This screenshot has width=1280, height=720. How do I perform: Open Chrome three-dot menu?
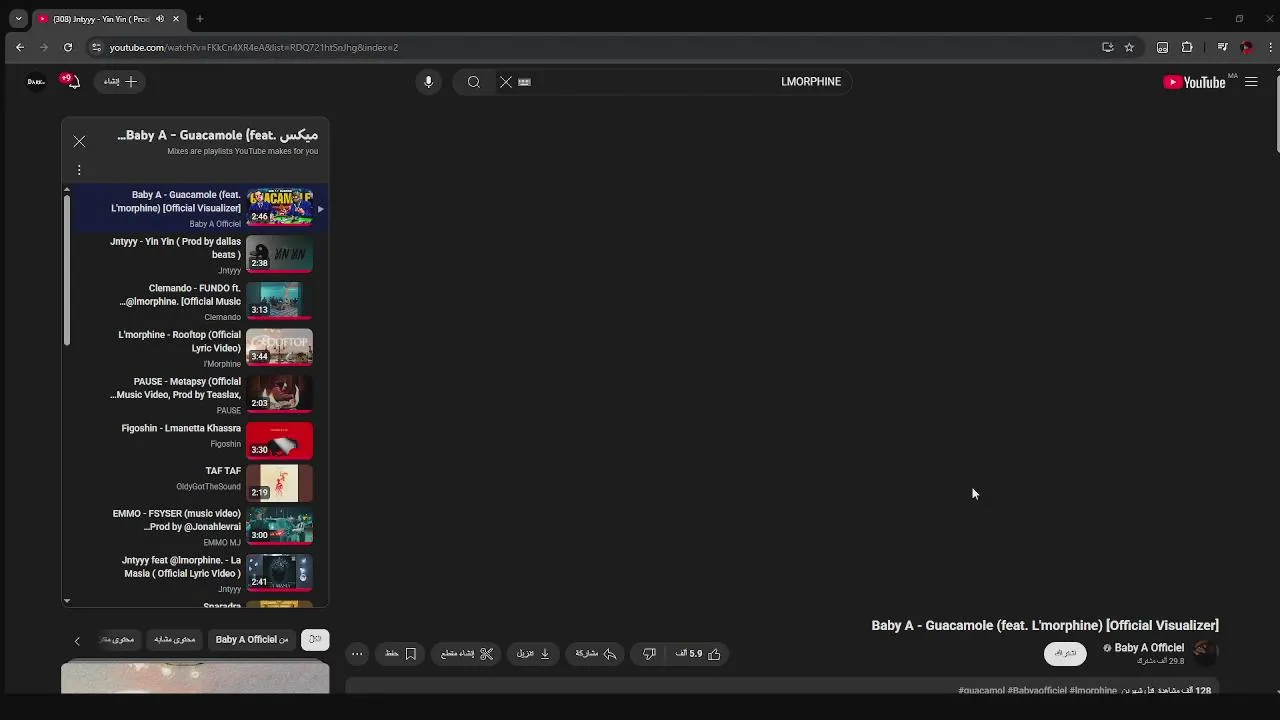pyautogui.click(x=1269, y=47)
